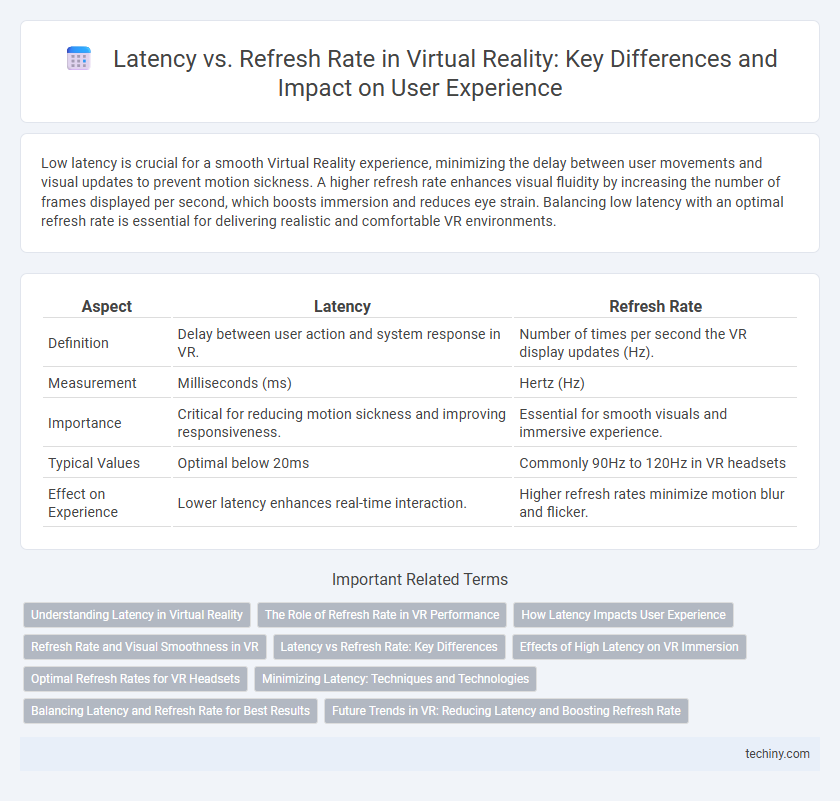
Task: Click the 'Important Related Terms' heading
Action: pyautogui.click(x=420, y=579)
